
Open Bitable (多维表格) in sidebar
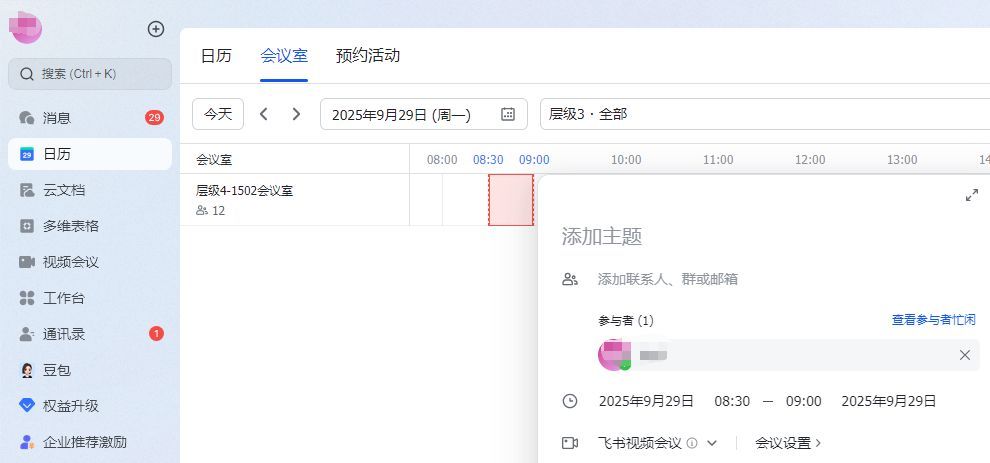[x=70, y=226]
